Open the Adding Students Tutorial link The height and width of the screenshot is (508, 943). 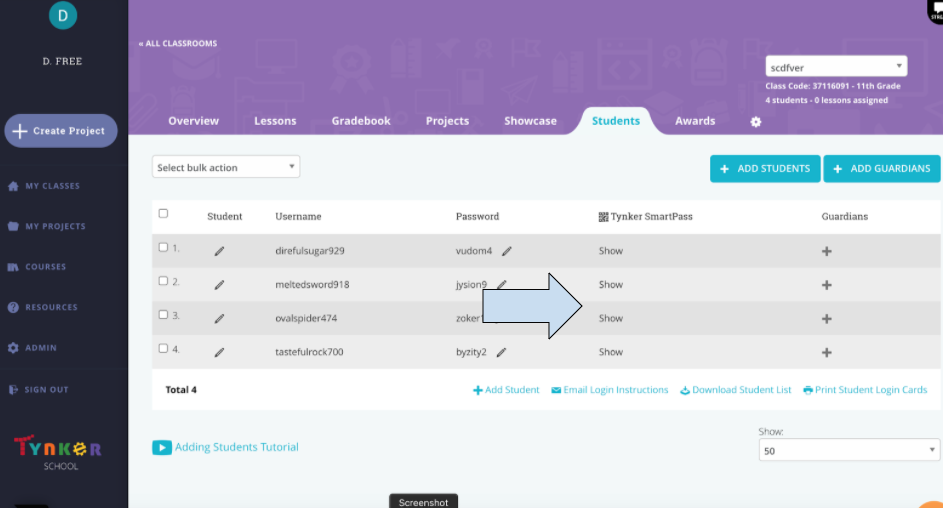[236, 447]
